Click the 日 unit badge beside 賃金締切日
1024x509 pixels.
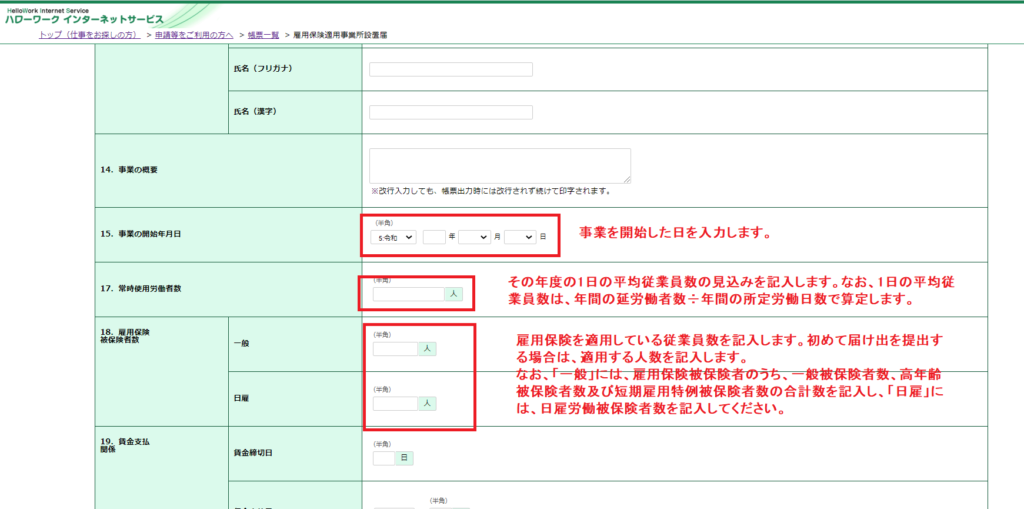[404, 458]
